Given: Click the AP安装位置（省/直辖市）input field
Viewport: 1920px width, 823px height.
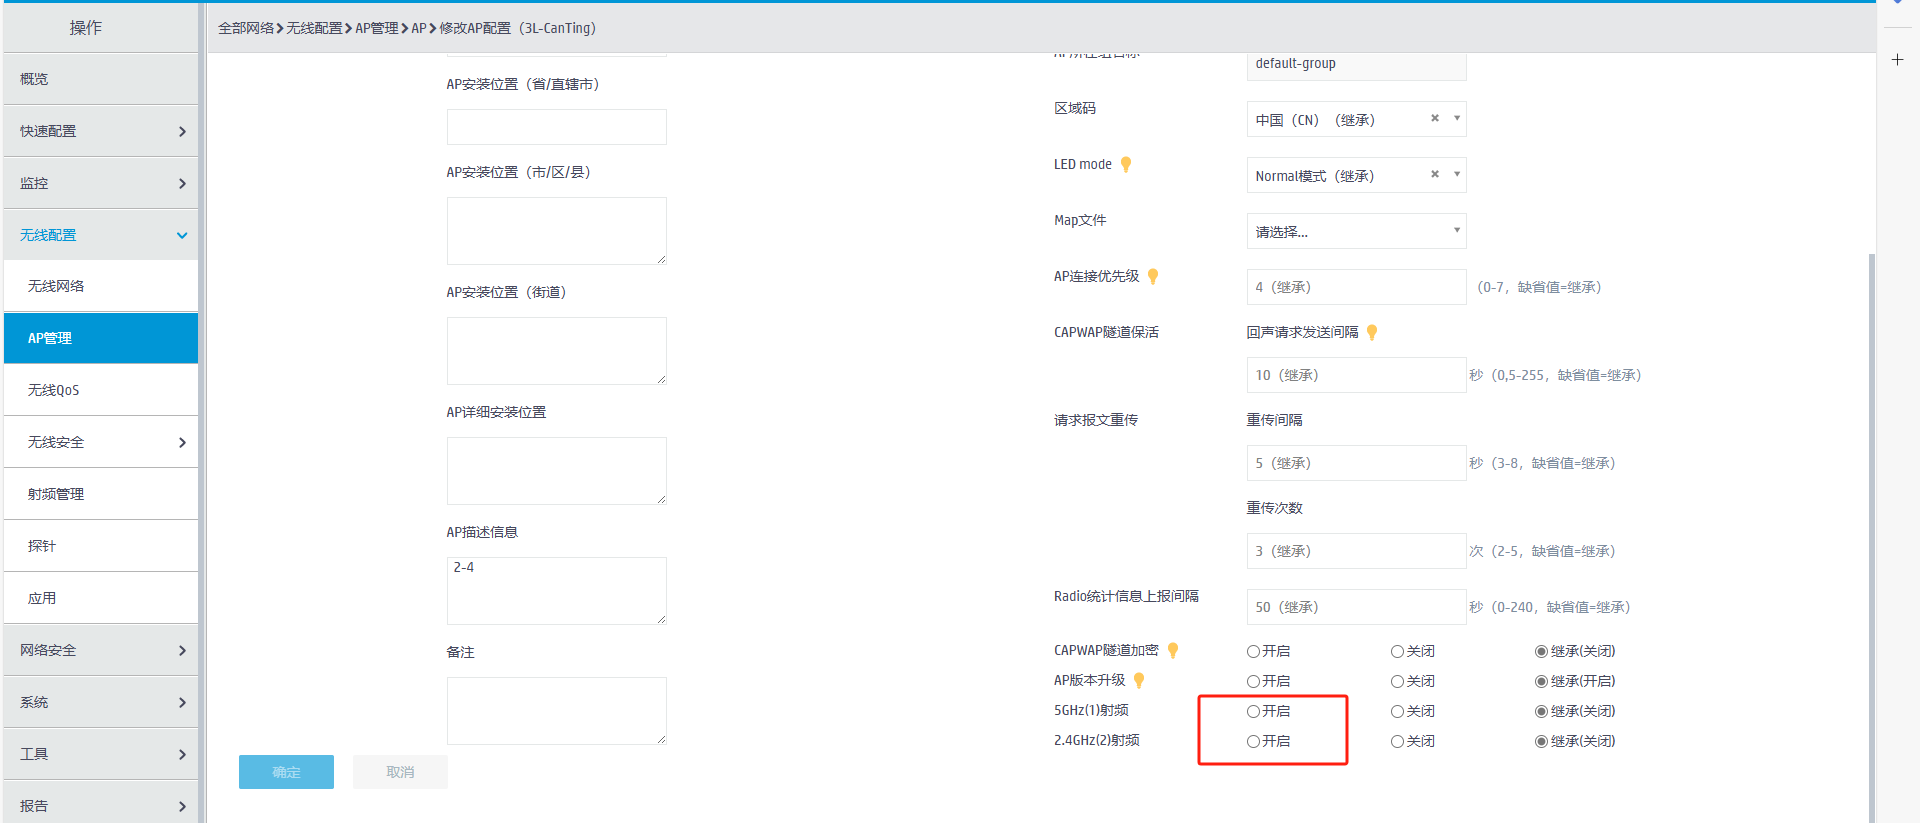Looking at the screenshot, I should [557, 127].
